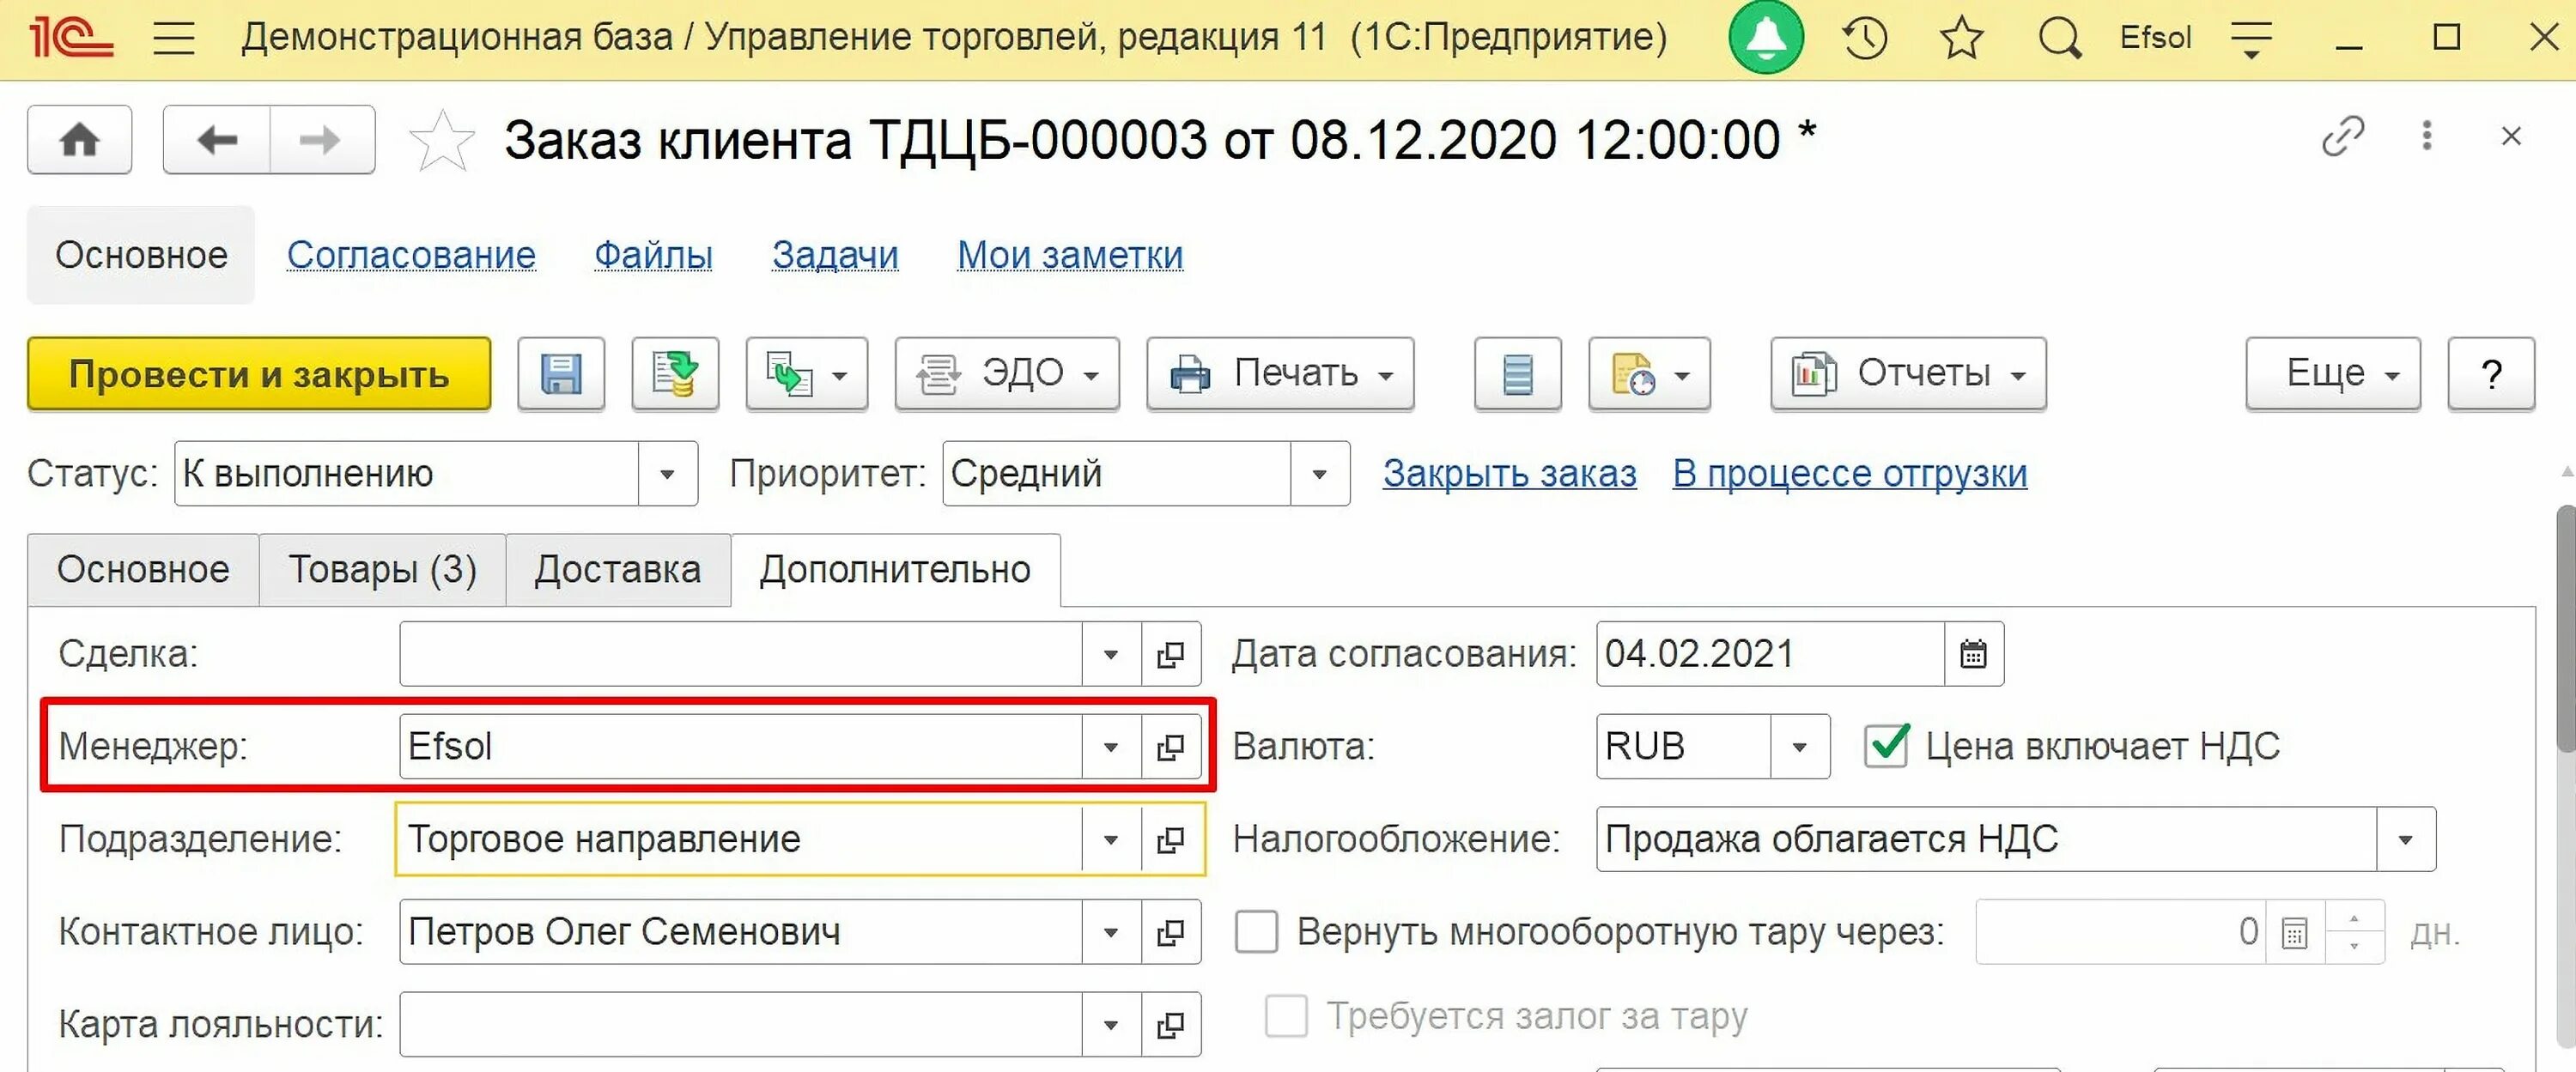Click the home page icon
The height and width of the screenshot is (1072, 2576).
coord(80,140)
